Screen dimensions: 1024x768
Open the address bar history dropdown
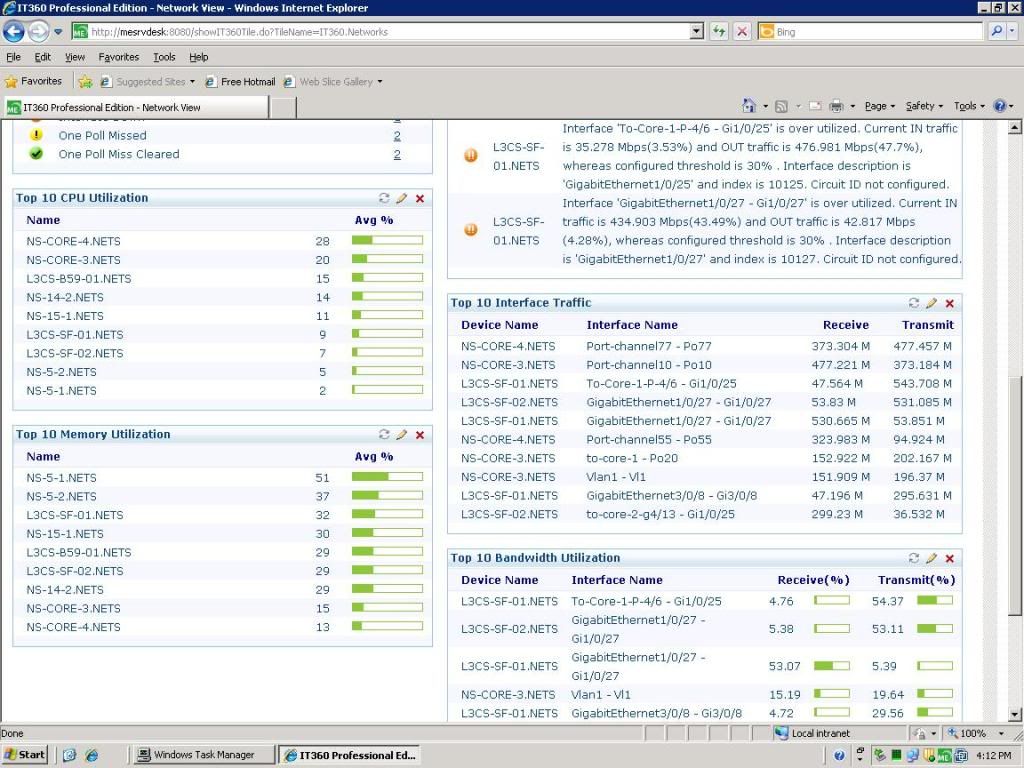[x=697, y=31]
